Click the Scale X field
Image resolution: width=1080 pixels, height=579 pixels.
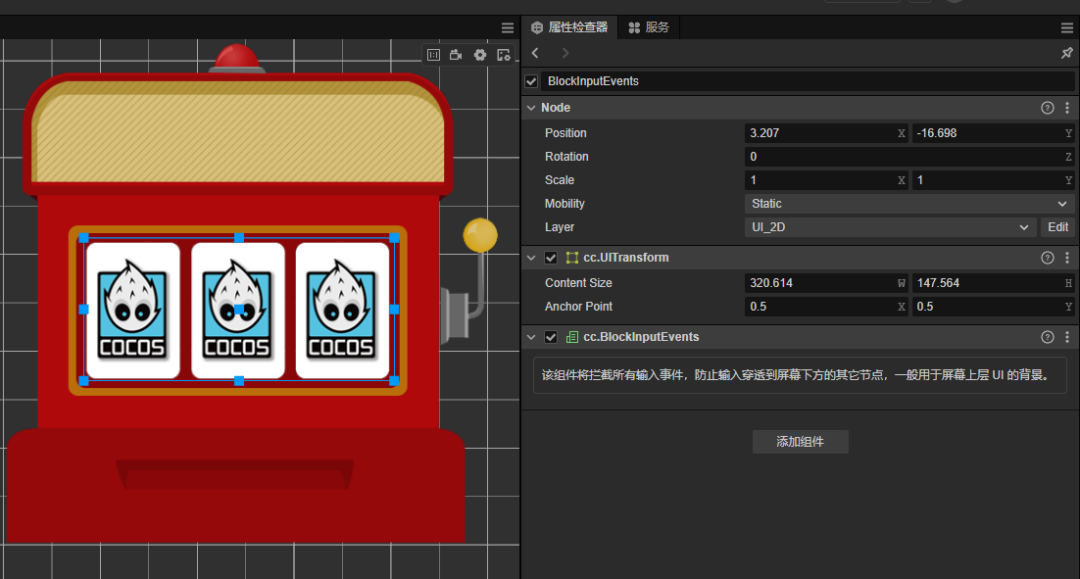point(826,180)
